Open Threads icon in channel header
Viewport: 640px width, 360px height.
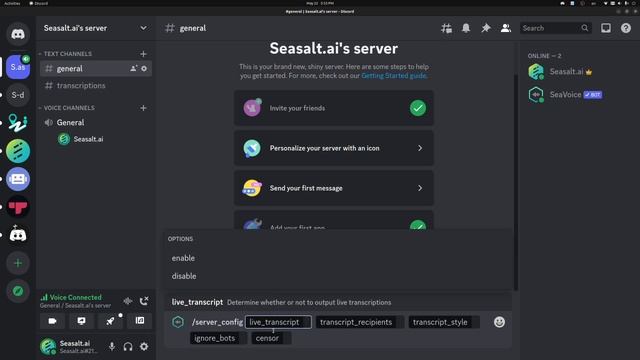447,28
